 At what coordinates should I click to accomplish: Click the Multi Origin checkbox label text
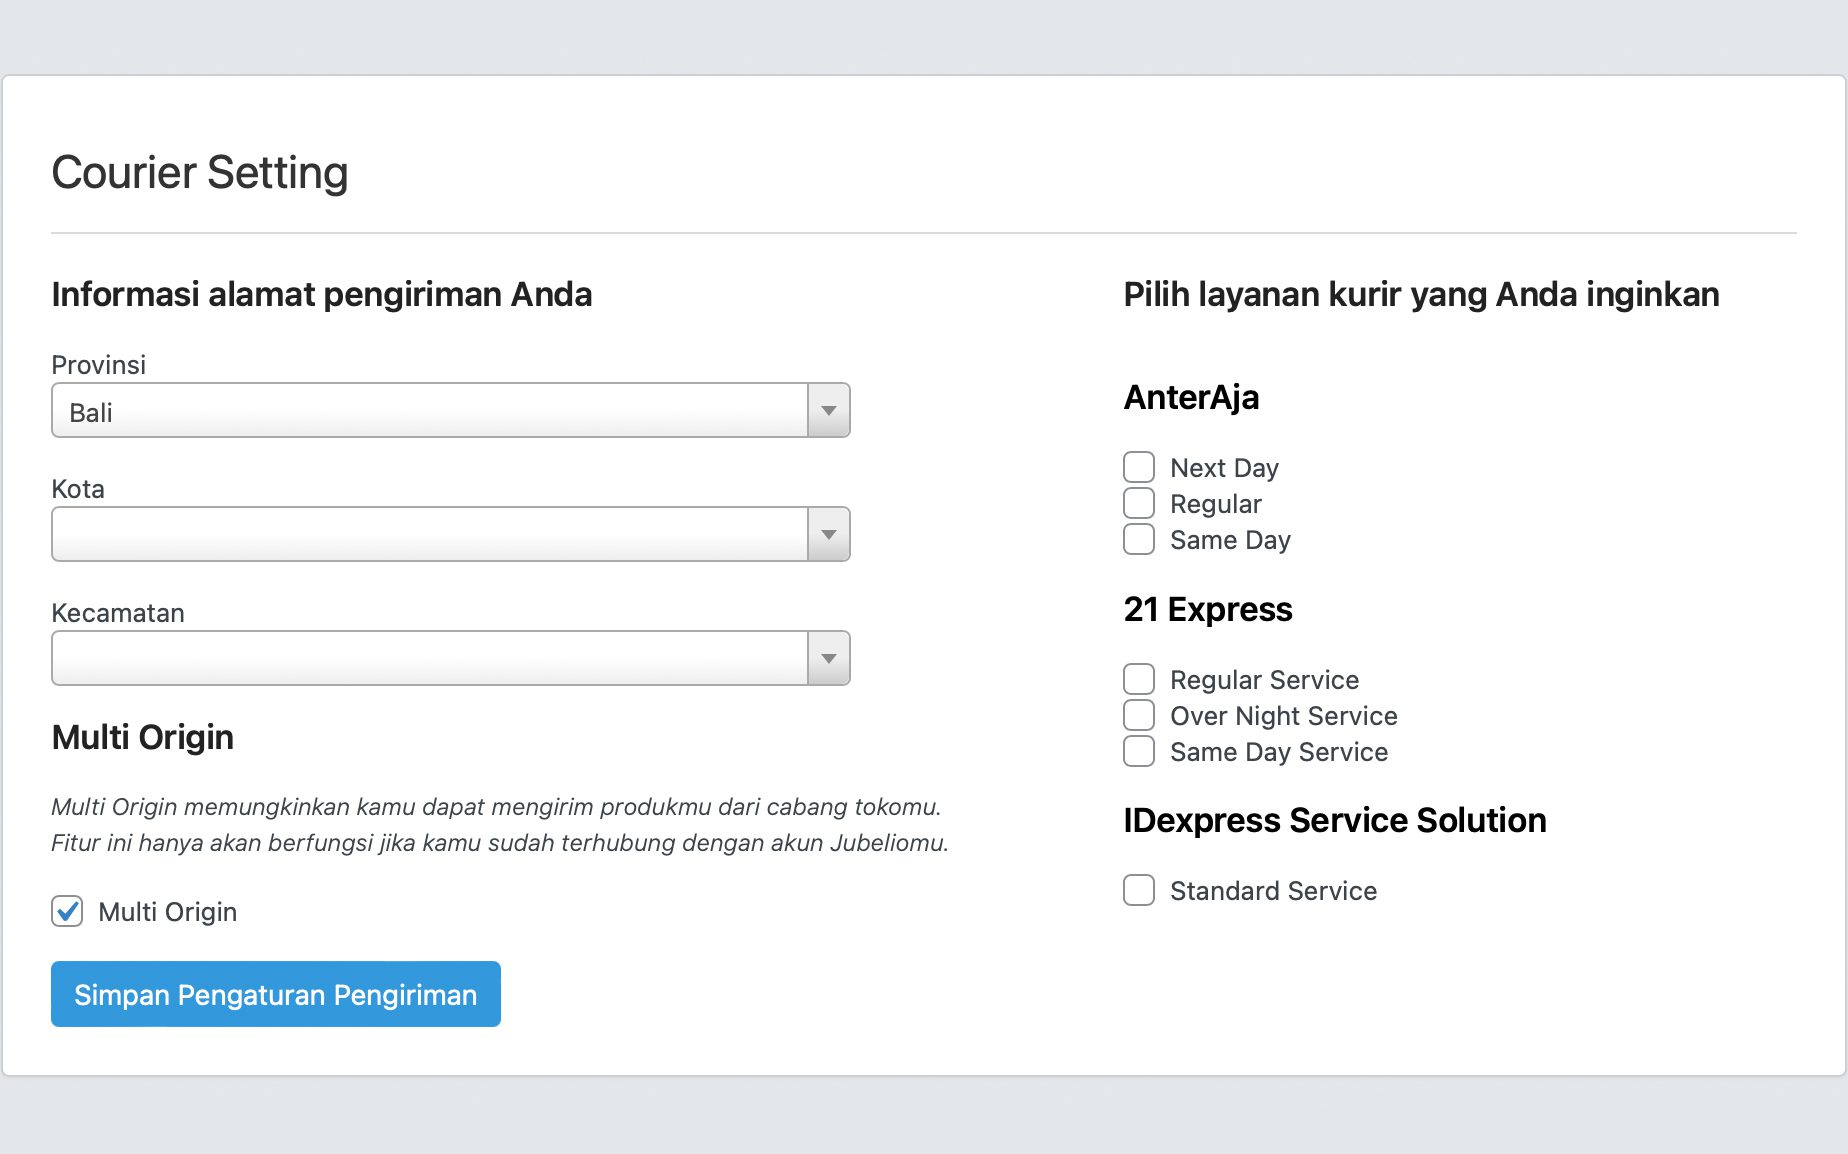click(x=167, y=912)
